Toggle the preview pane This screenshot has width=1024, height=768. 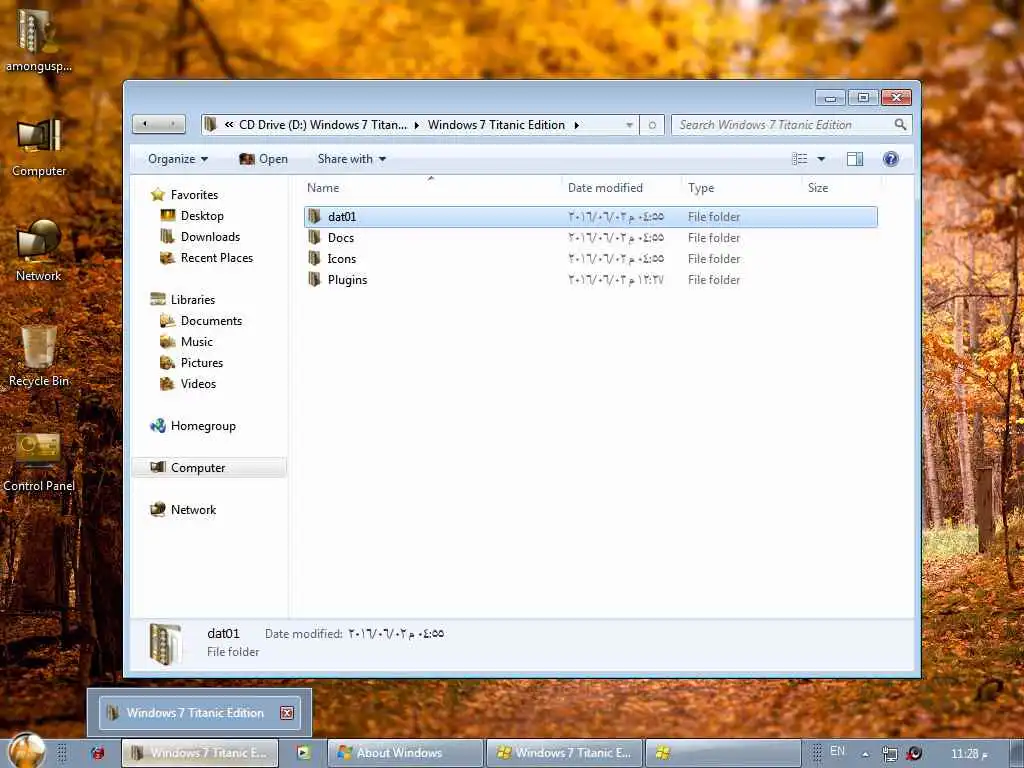coord(855,159)
